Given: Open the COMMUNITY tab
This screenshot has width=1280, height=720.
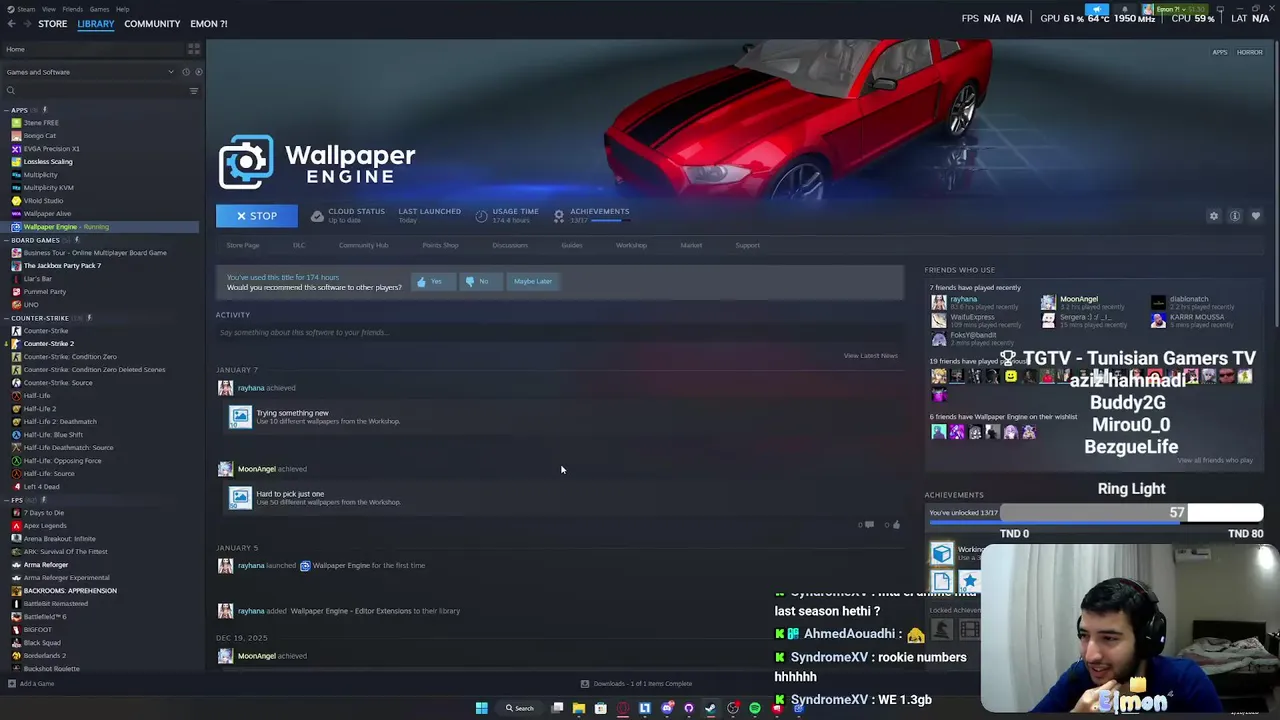Looking at the screenshot, I should pyautogui.click(x=152, y=23).
